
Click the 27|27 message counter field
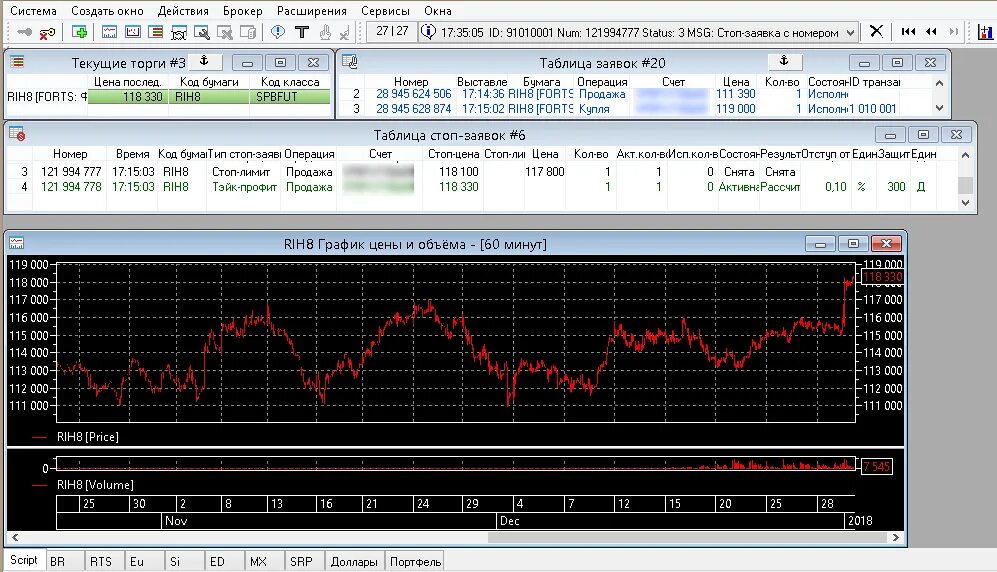point(392,31)
